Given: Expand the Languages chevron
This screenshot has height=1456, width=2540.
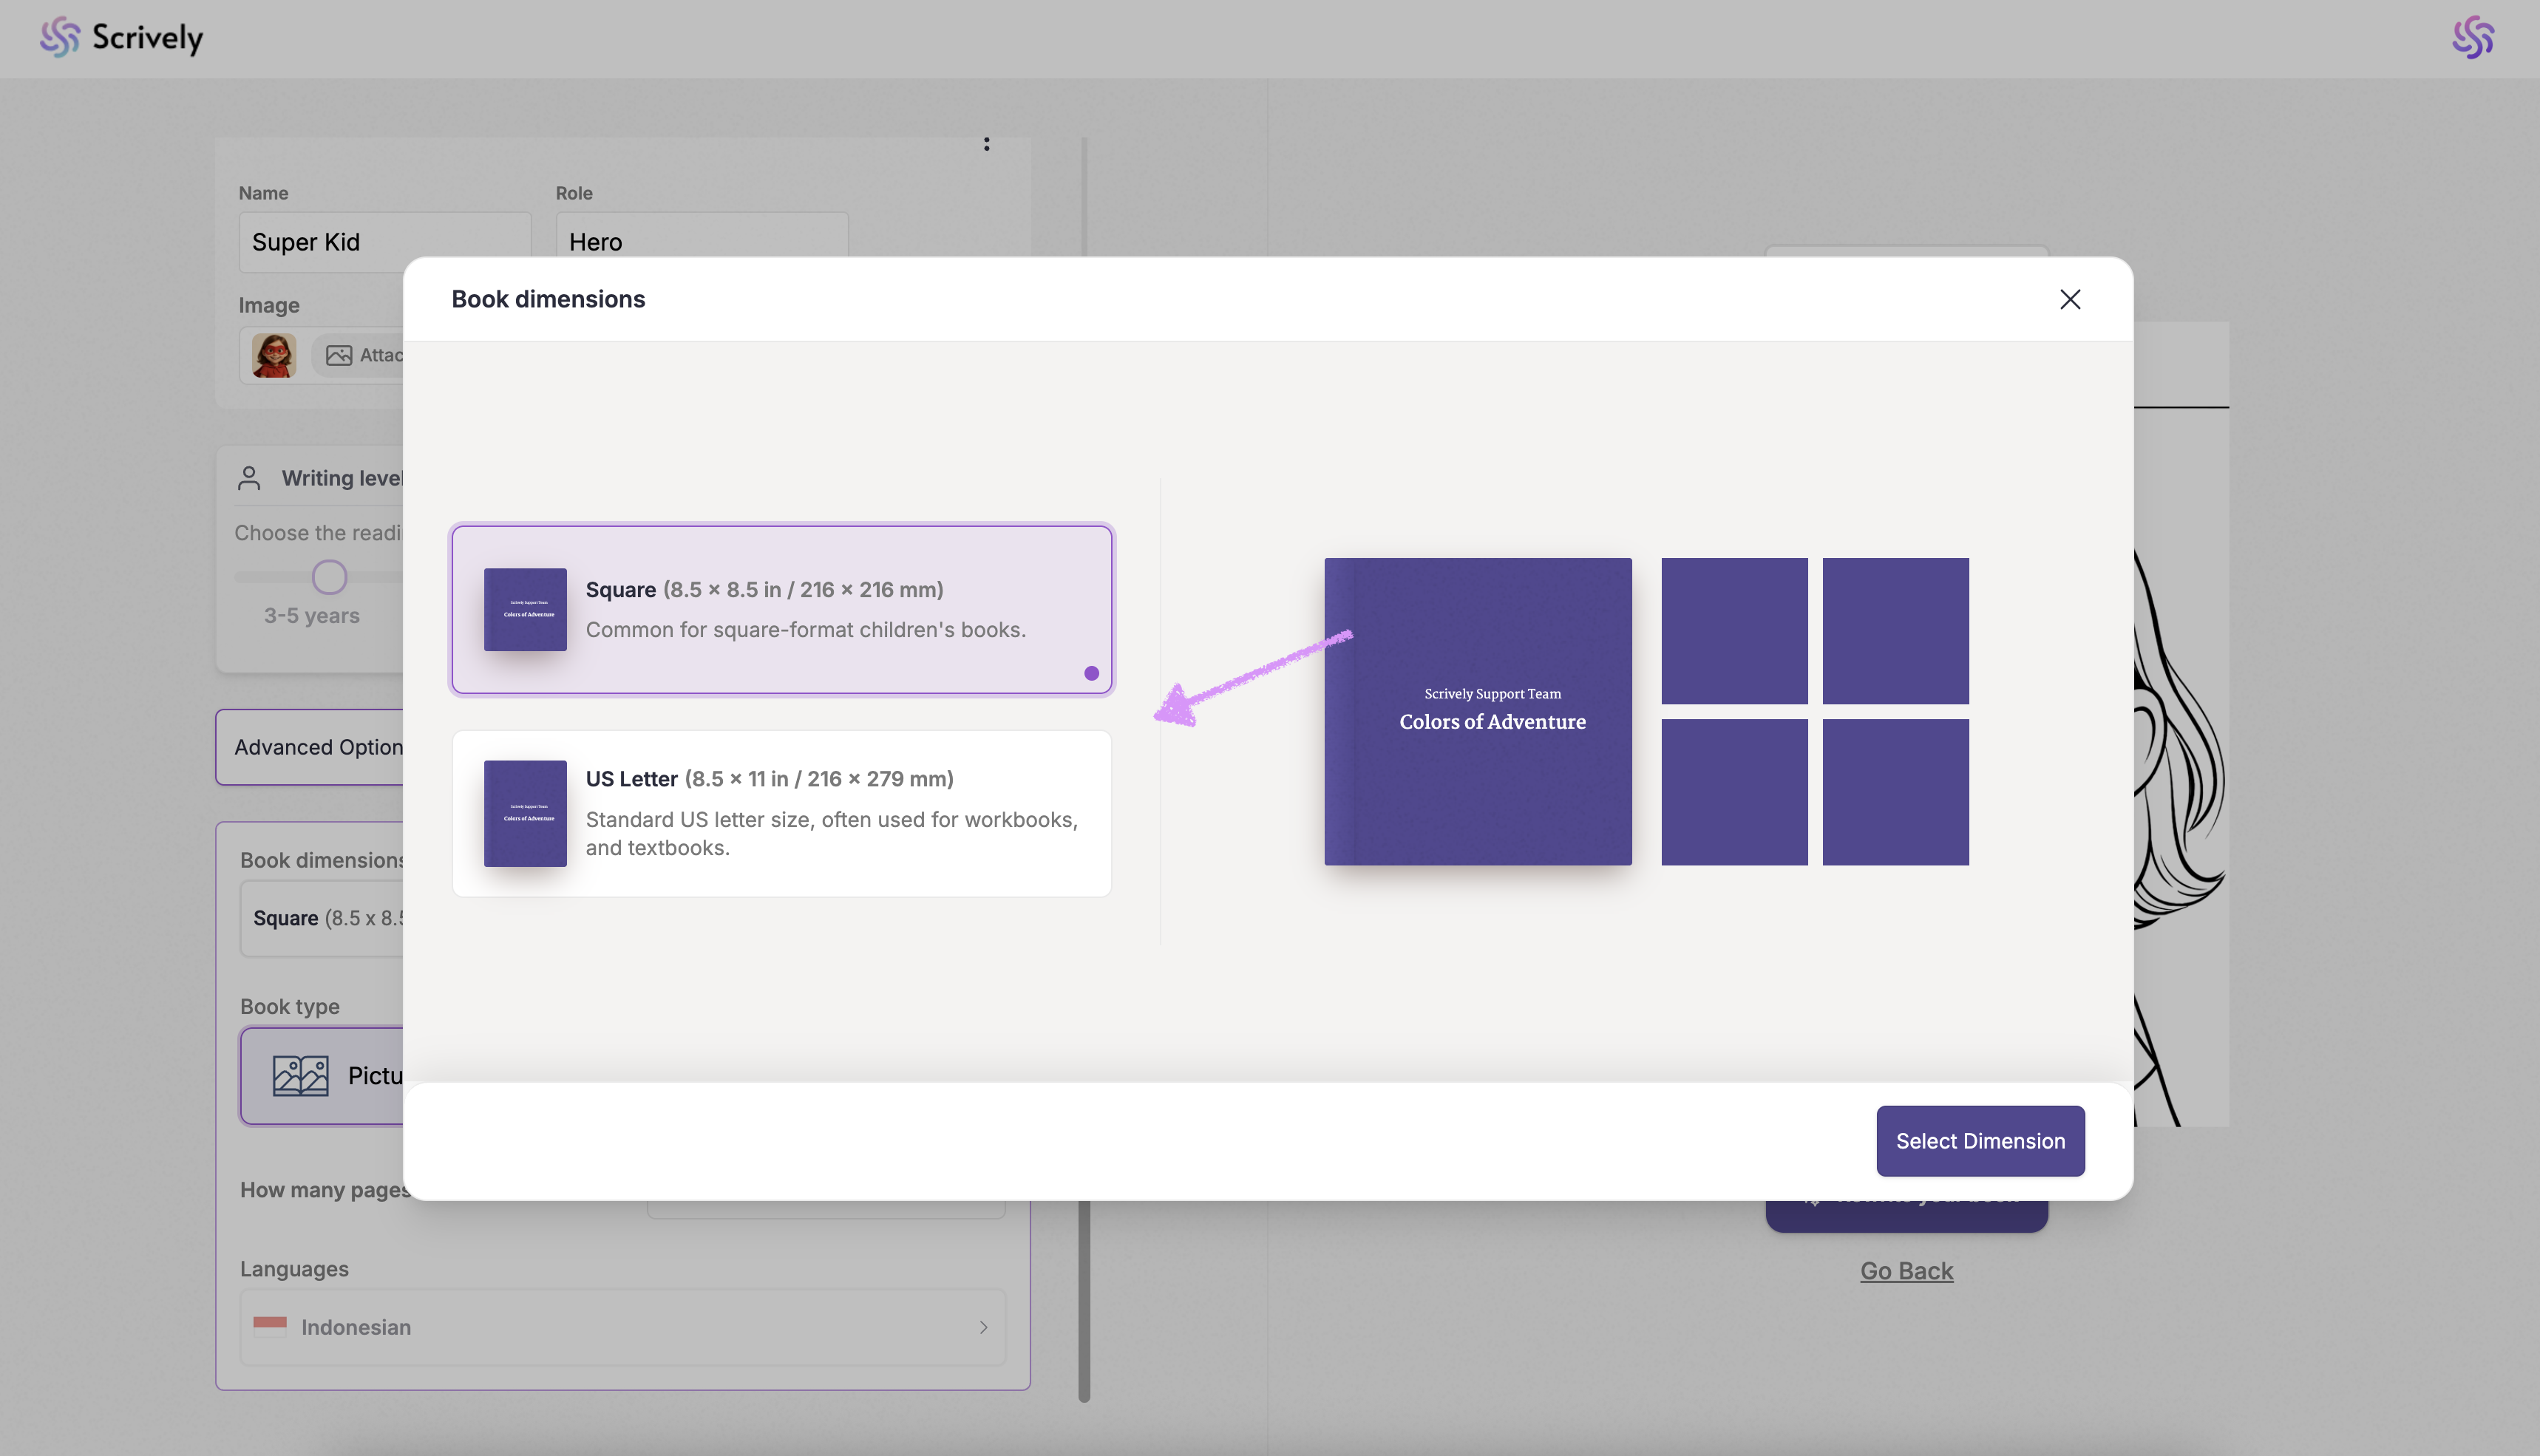Looking at the screenshot, I should [983, 1327].
